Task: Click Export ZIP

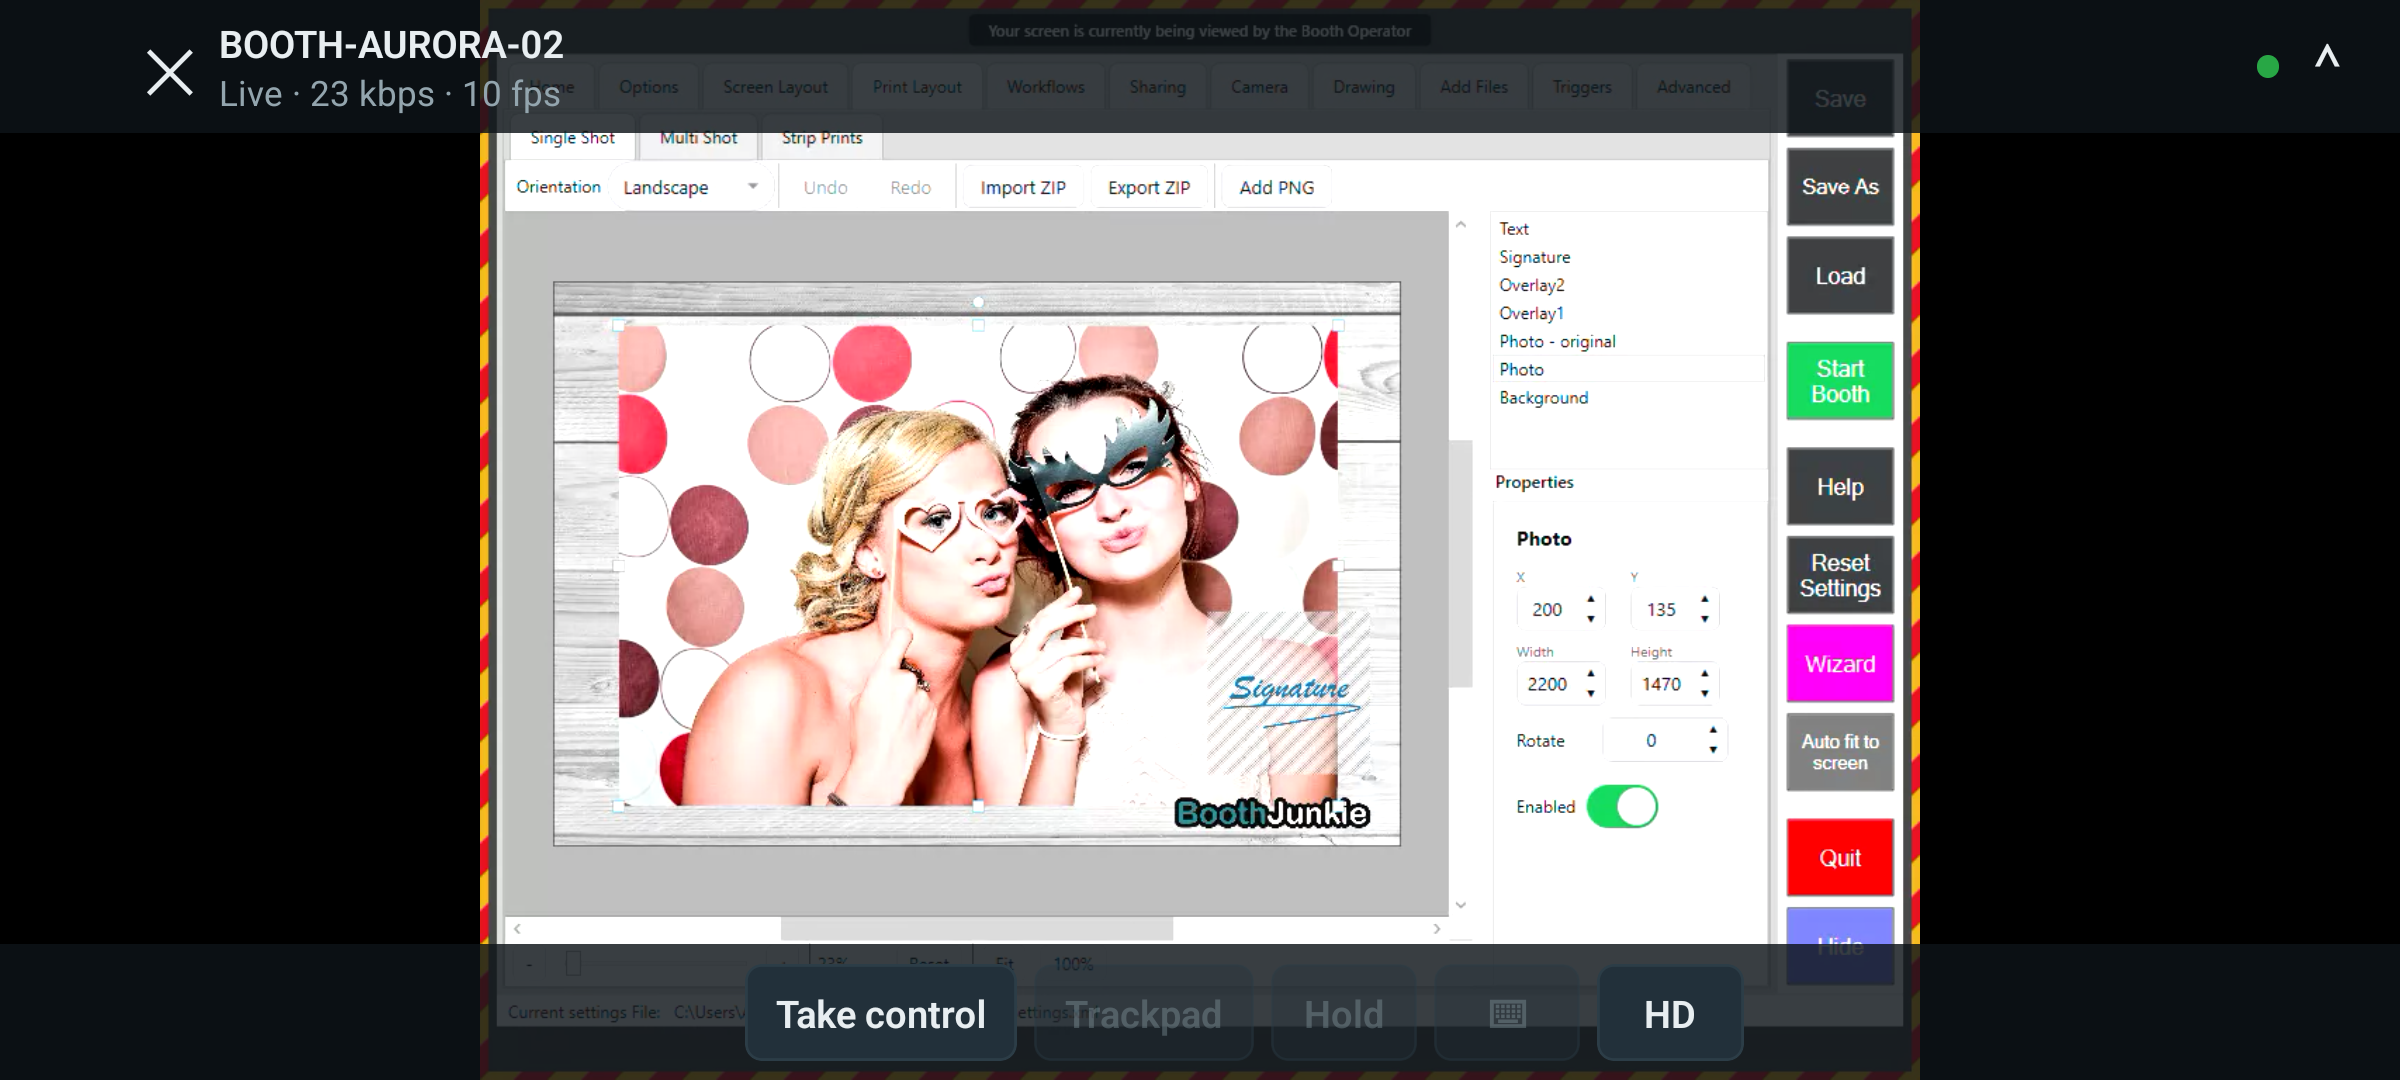Action: (1149, 187)
